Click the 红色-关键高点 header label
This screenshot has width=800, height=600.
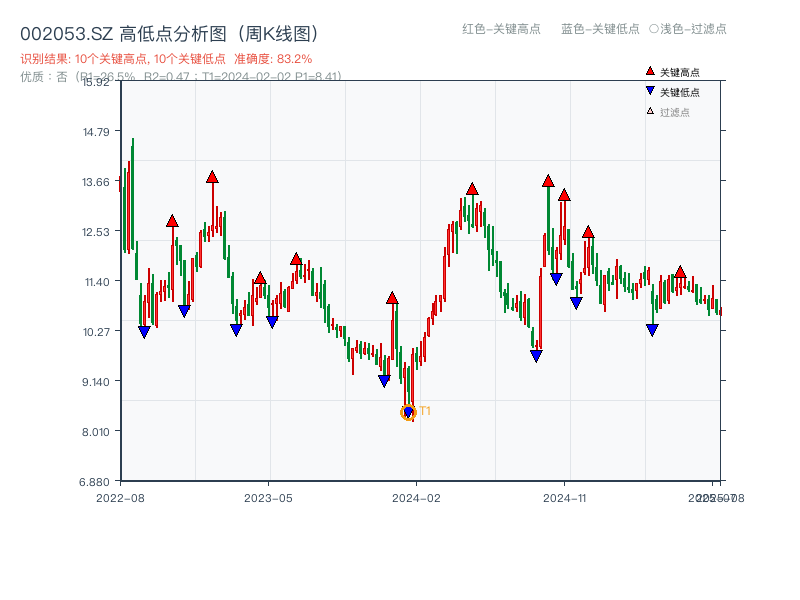[501, 29]
